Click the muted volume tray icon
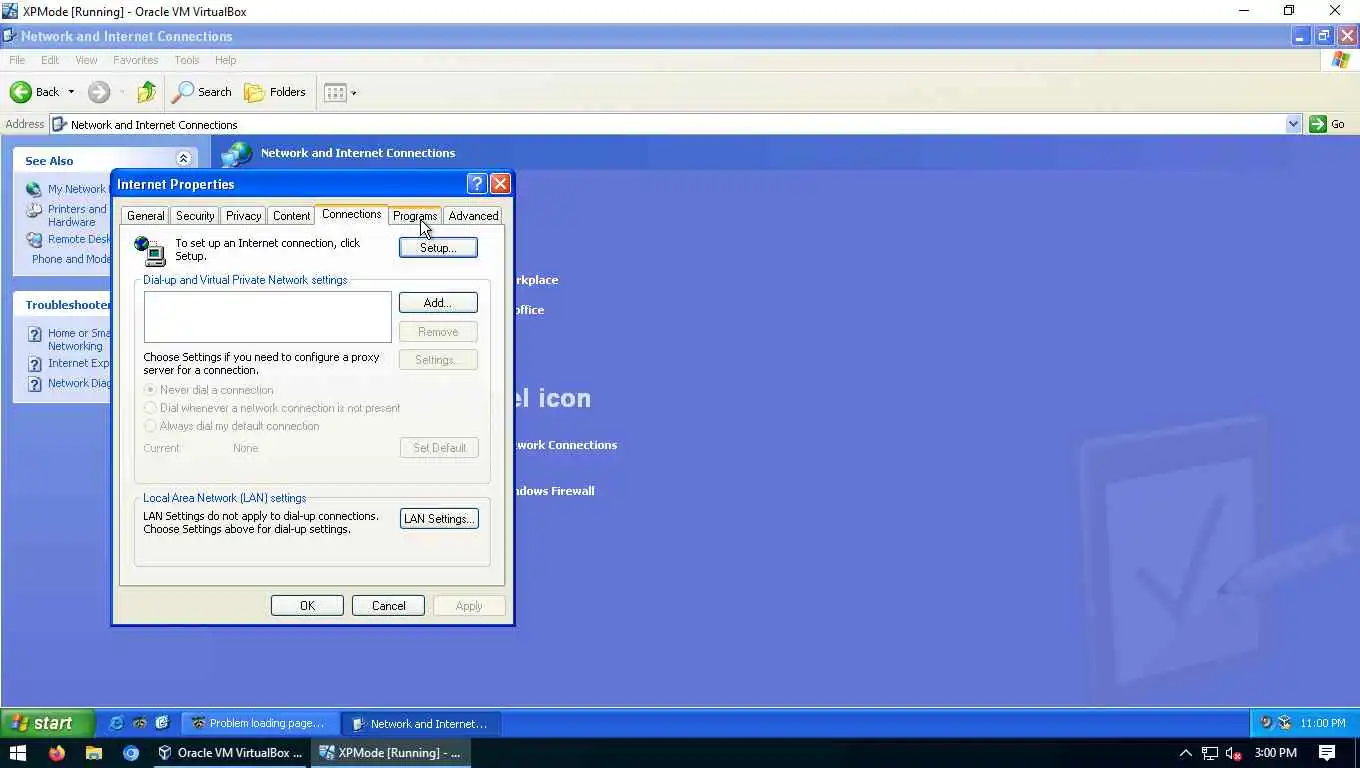Screen dimensions: 1360x768 tap(1234, 753)
